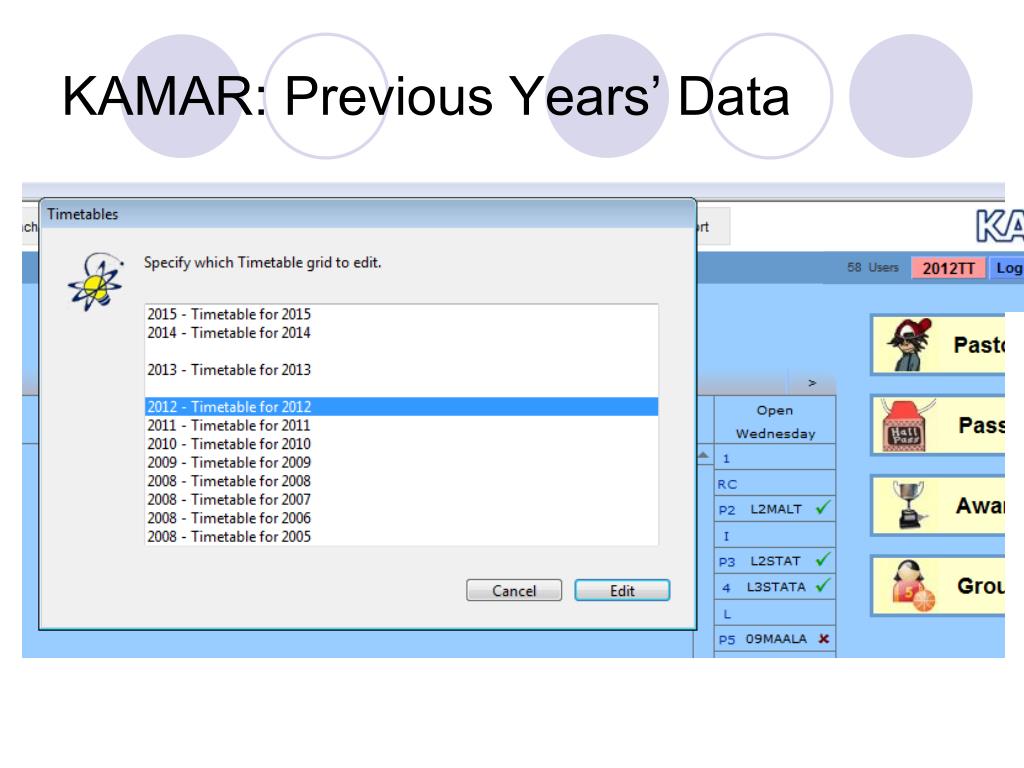This screenshot has width=1024, height=768.
Task: Click the "Open Wednesday" column header
Action: [775, 421]
